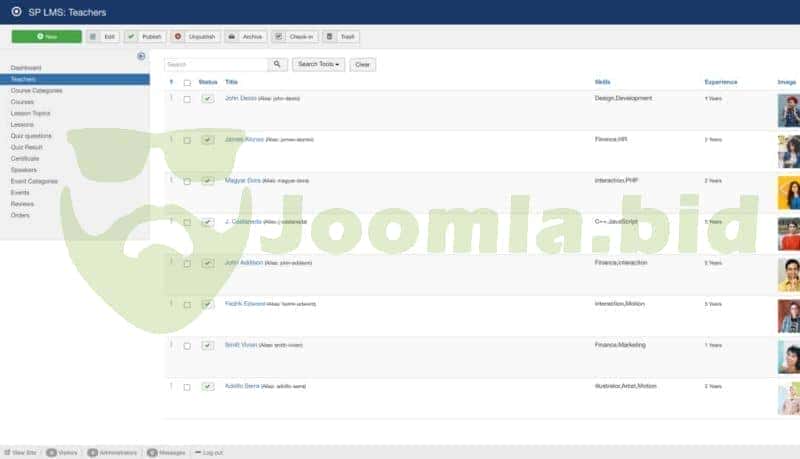Image resolution: width=800 pixels, height=459 pixels.
Task: Toggle published status icon for Magyar Dora
Action: (207, 181)
